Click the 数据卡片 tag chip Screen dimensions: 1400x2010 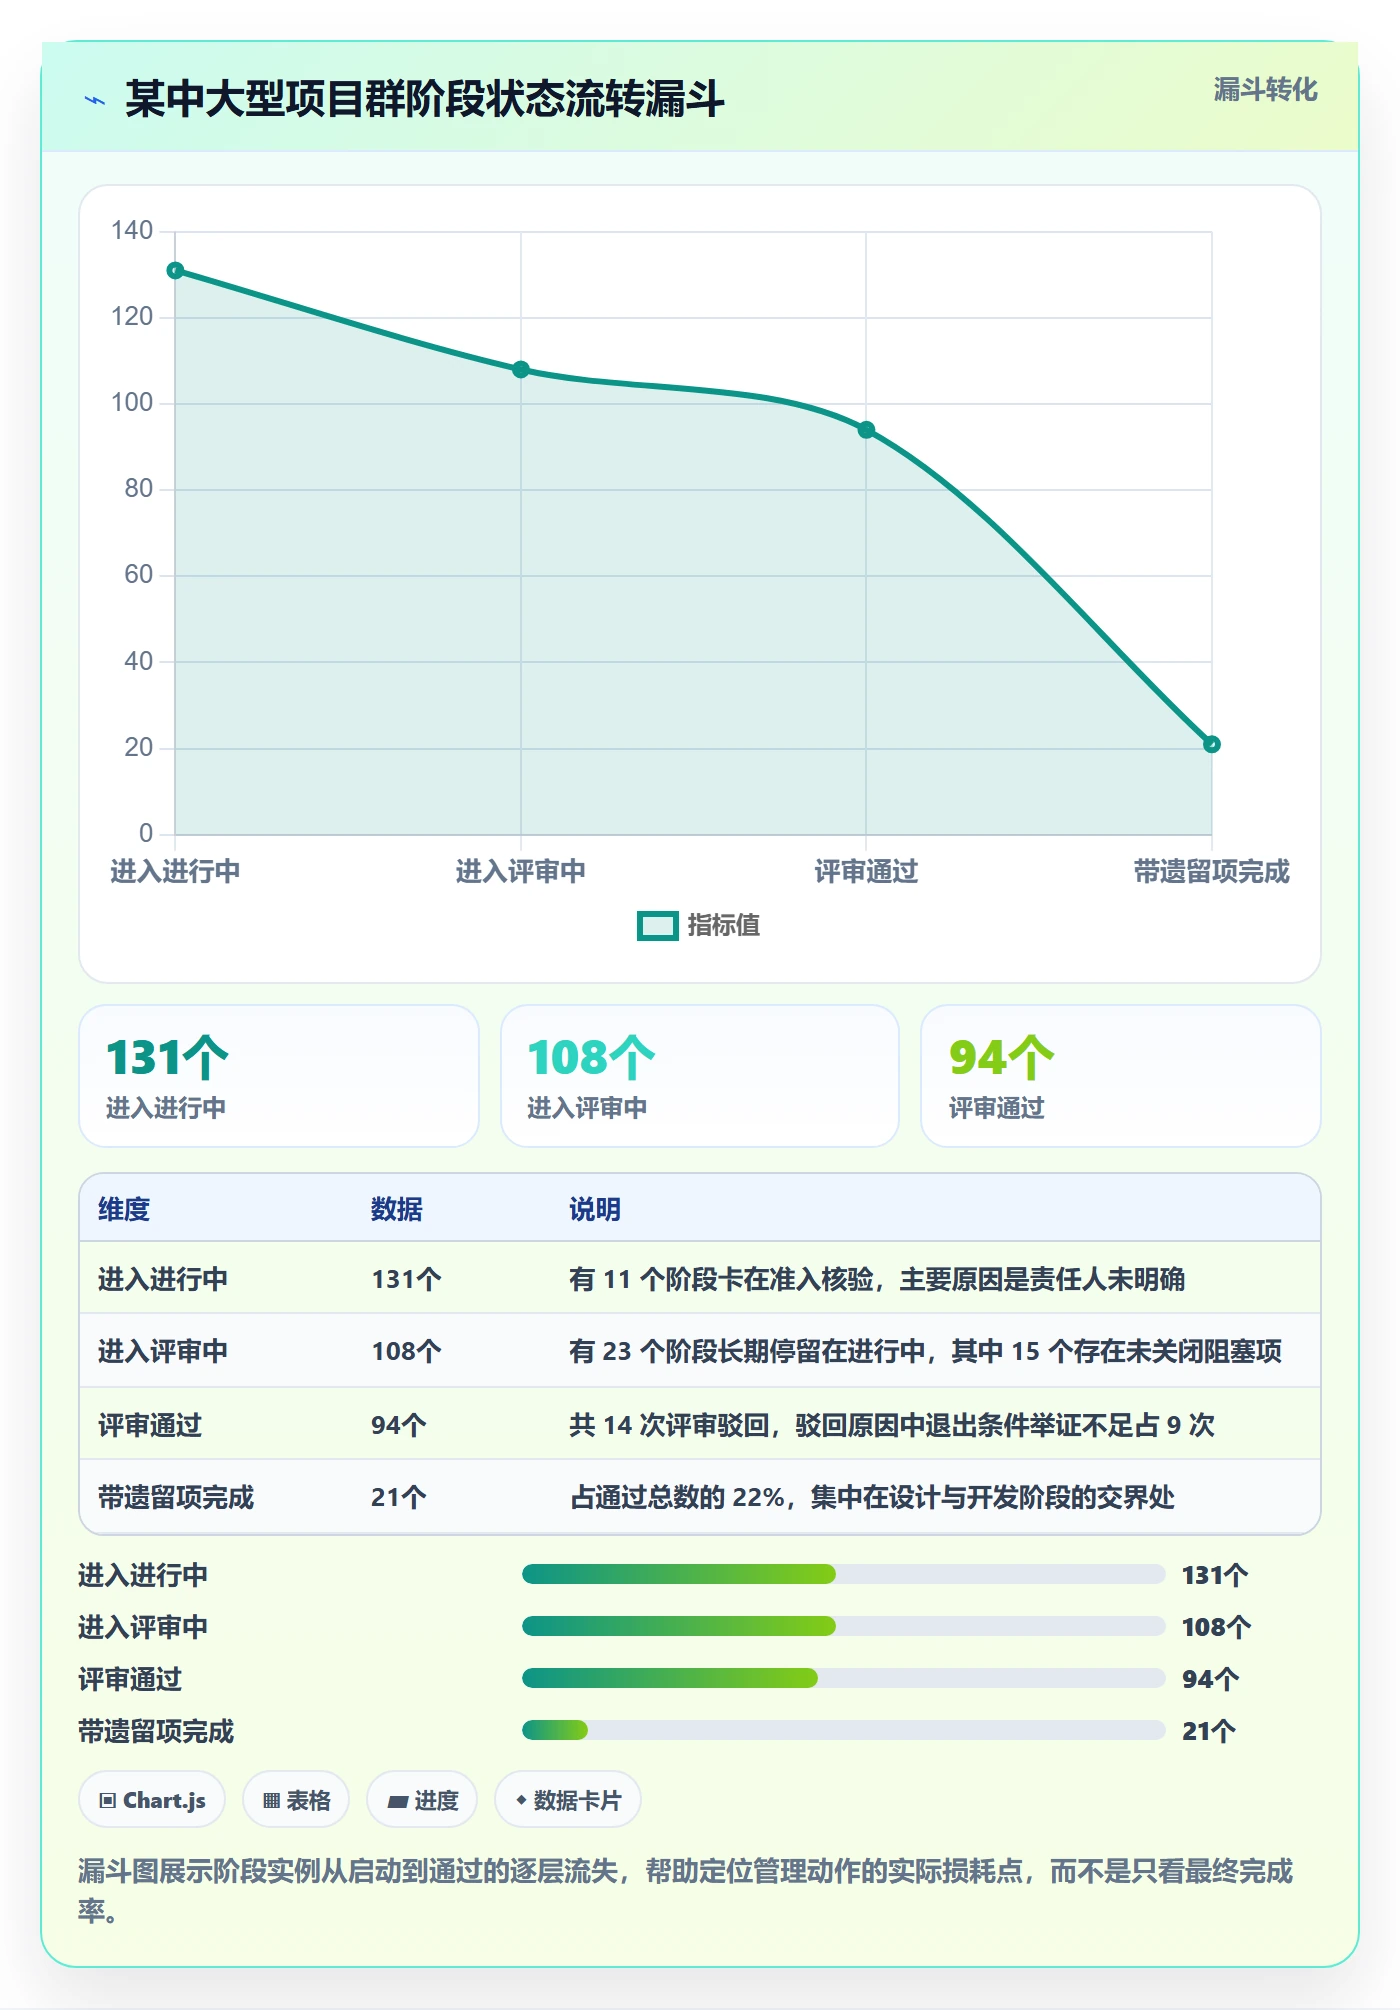tap(568, 1800)
